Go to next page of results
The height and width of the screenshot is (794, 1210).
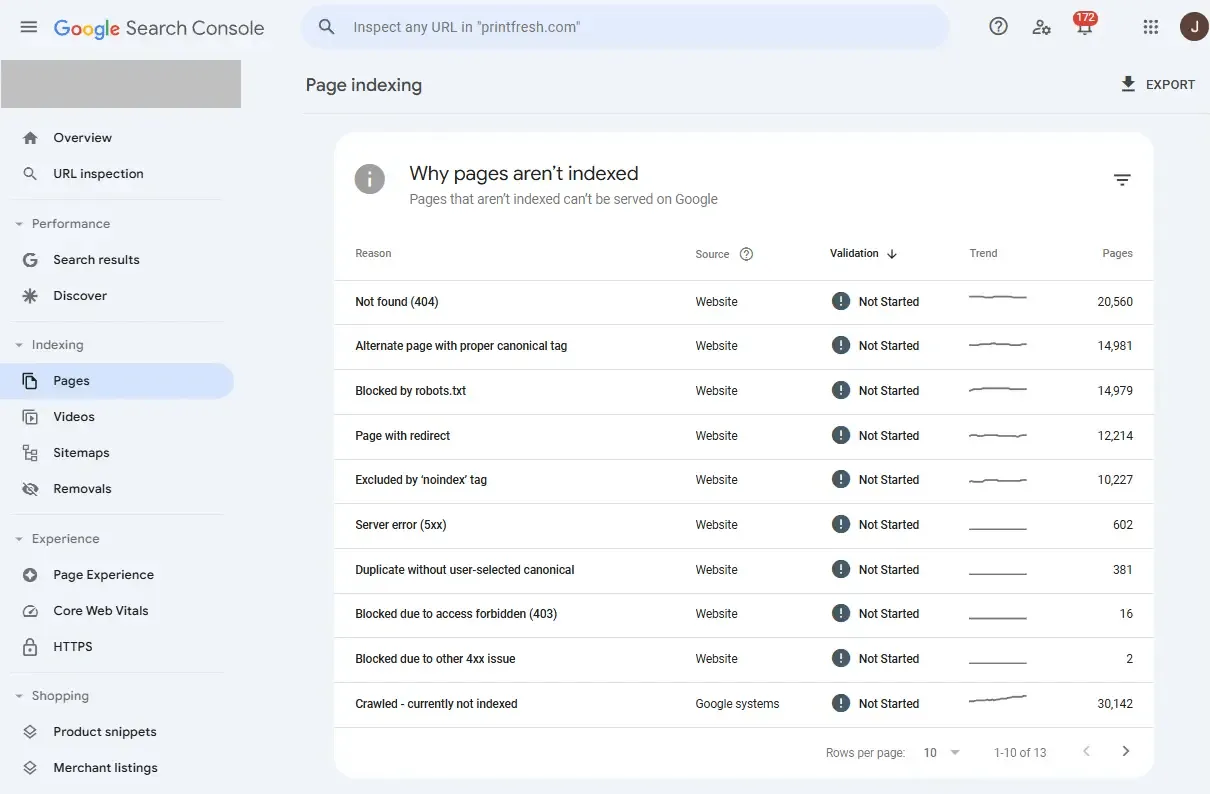click(x=1126, y=752)
